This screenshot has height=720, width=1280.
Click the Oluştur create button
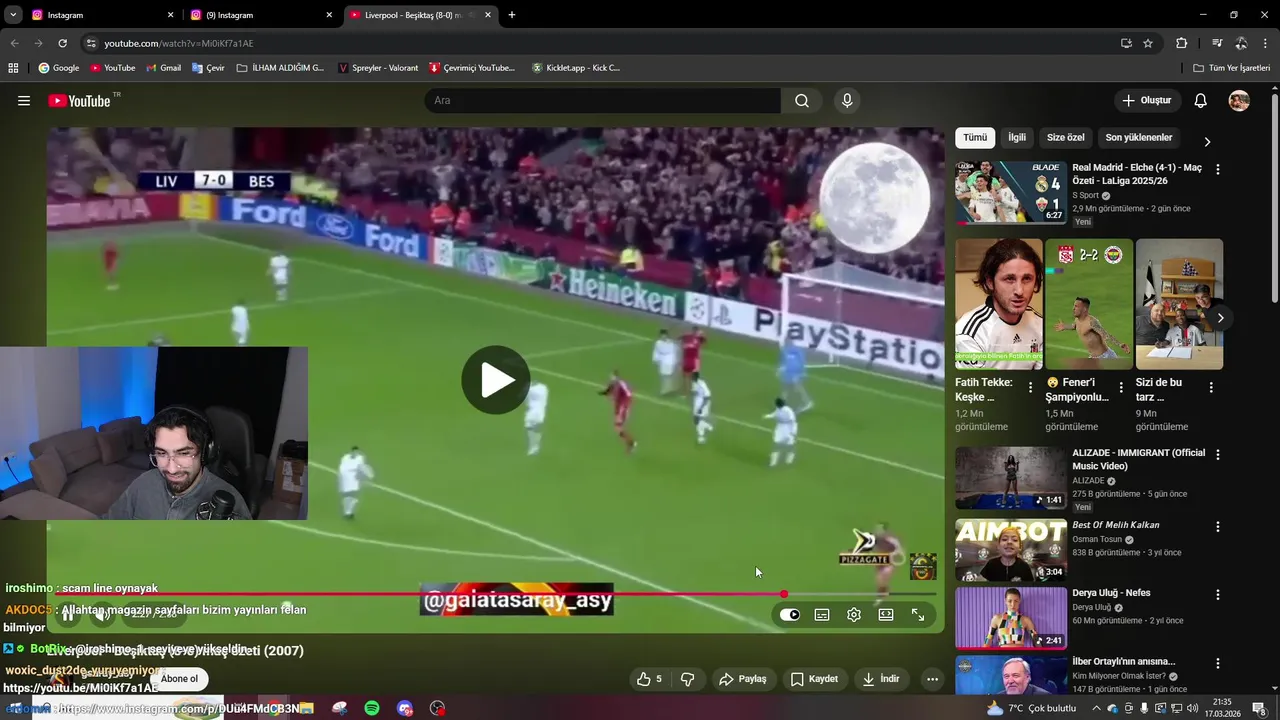[x=1147, y=101]
